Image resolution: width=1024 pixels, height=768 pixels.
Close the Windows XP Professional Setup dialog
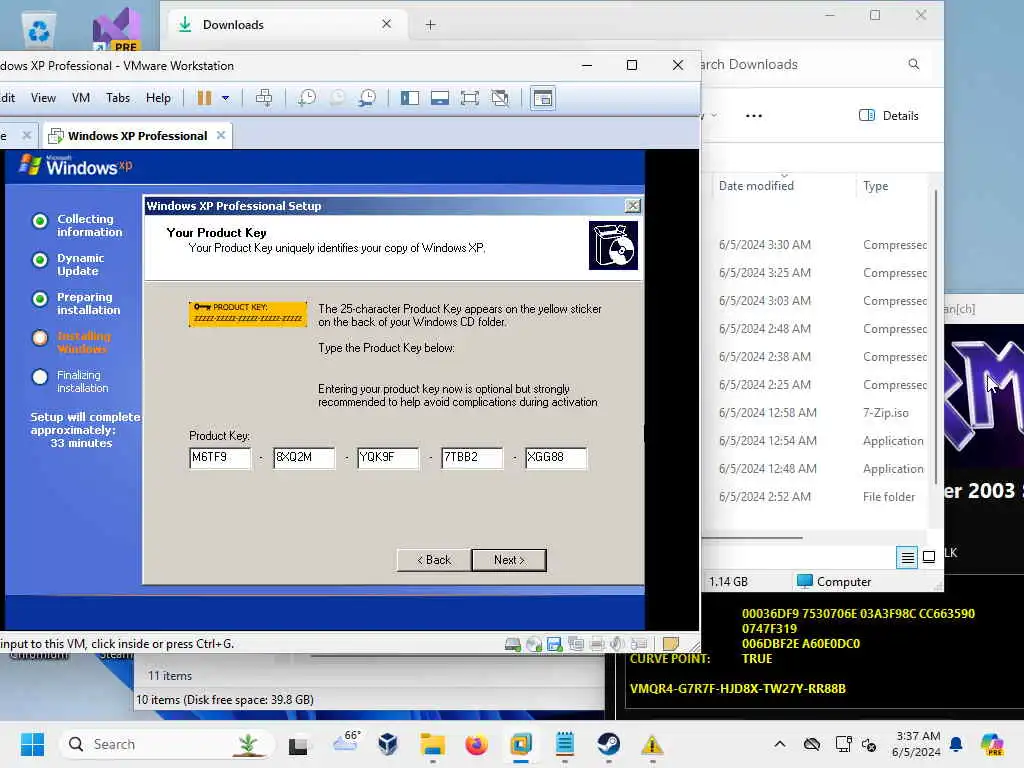(632, 206)
